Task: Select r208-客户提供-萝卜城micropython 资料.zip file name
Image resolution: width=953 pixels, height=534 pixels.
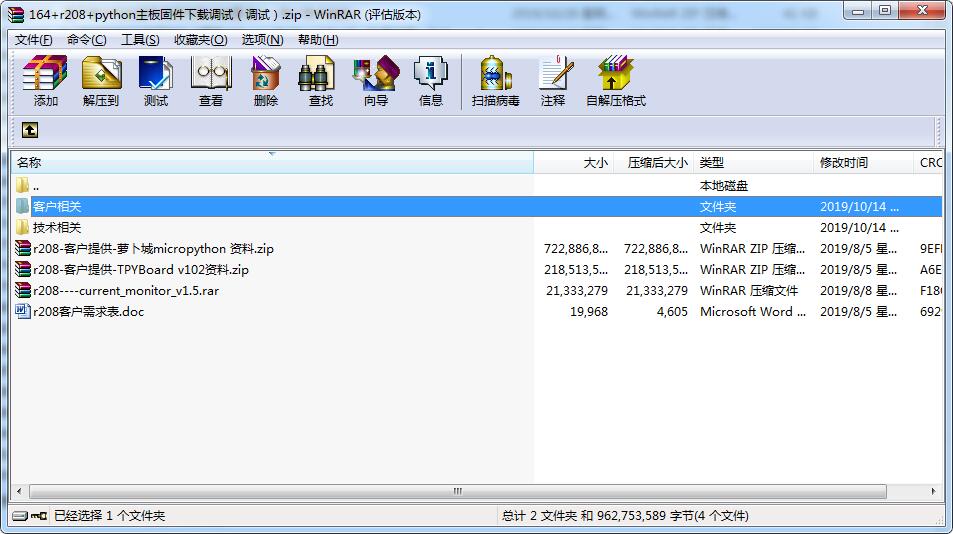Action: (x=153, y=248)
